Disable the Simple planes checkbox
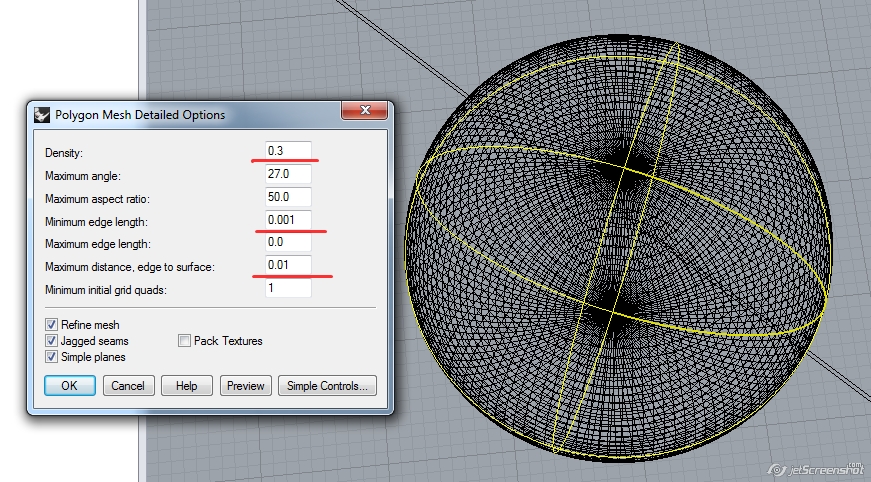This screenshot has width=871, height=482. (51, 357)
